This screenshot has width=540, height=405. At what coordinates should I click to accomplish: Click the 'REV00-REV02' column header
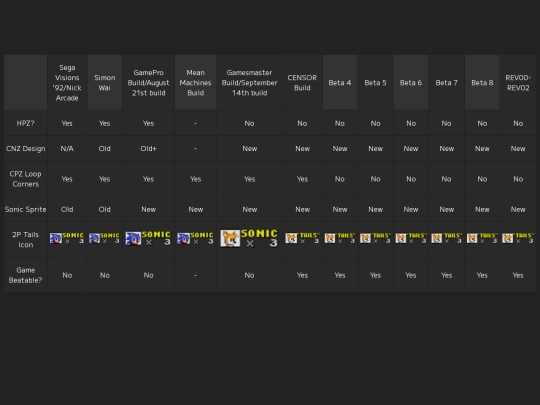coord(518,83)
